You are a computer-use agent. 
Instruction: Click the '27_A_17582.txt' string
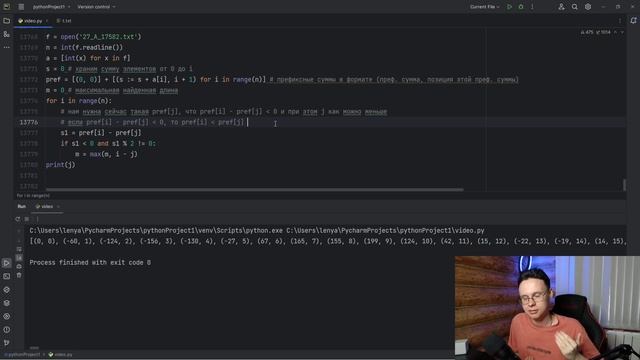(x=108, y=37)
